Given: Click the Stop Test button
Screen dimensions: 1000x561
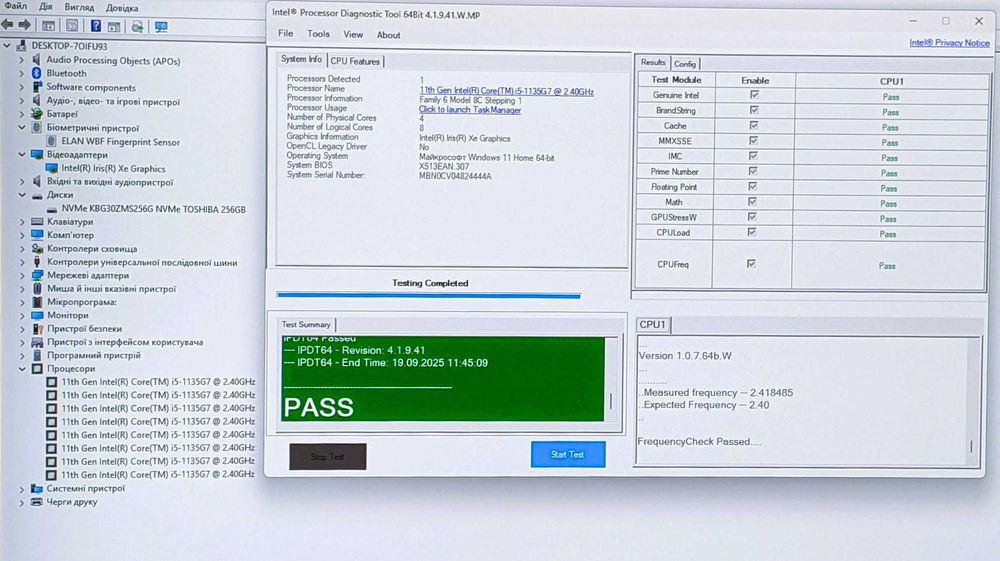Looking at the screenshot, I should point(328,456).
